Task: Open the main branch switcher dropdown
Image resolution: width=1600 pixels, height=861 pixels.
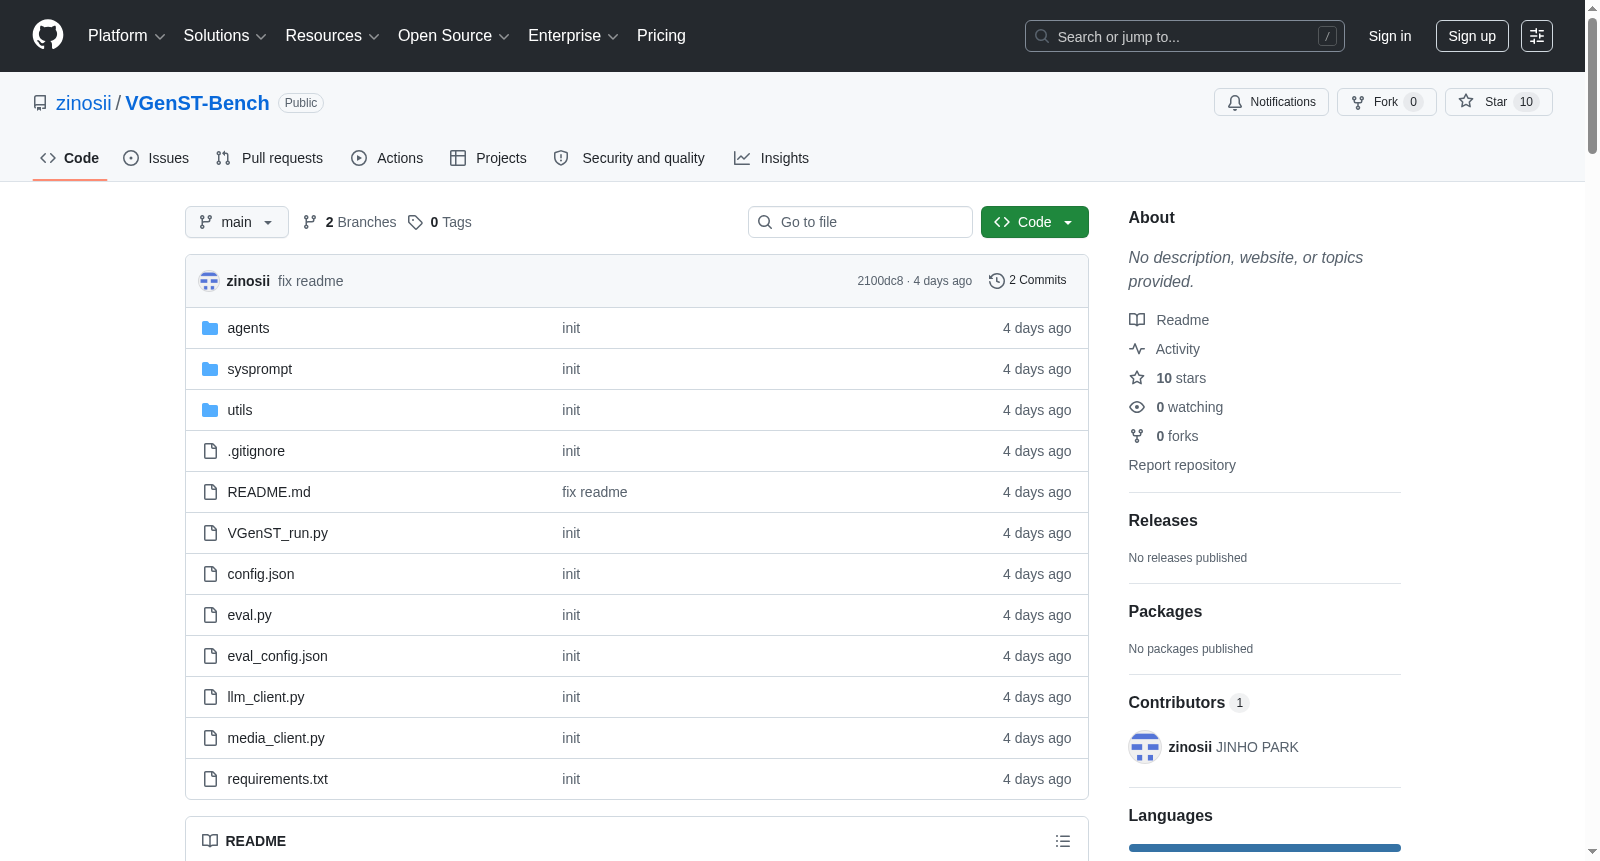Action: [237, 222]
